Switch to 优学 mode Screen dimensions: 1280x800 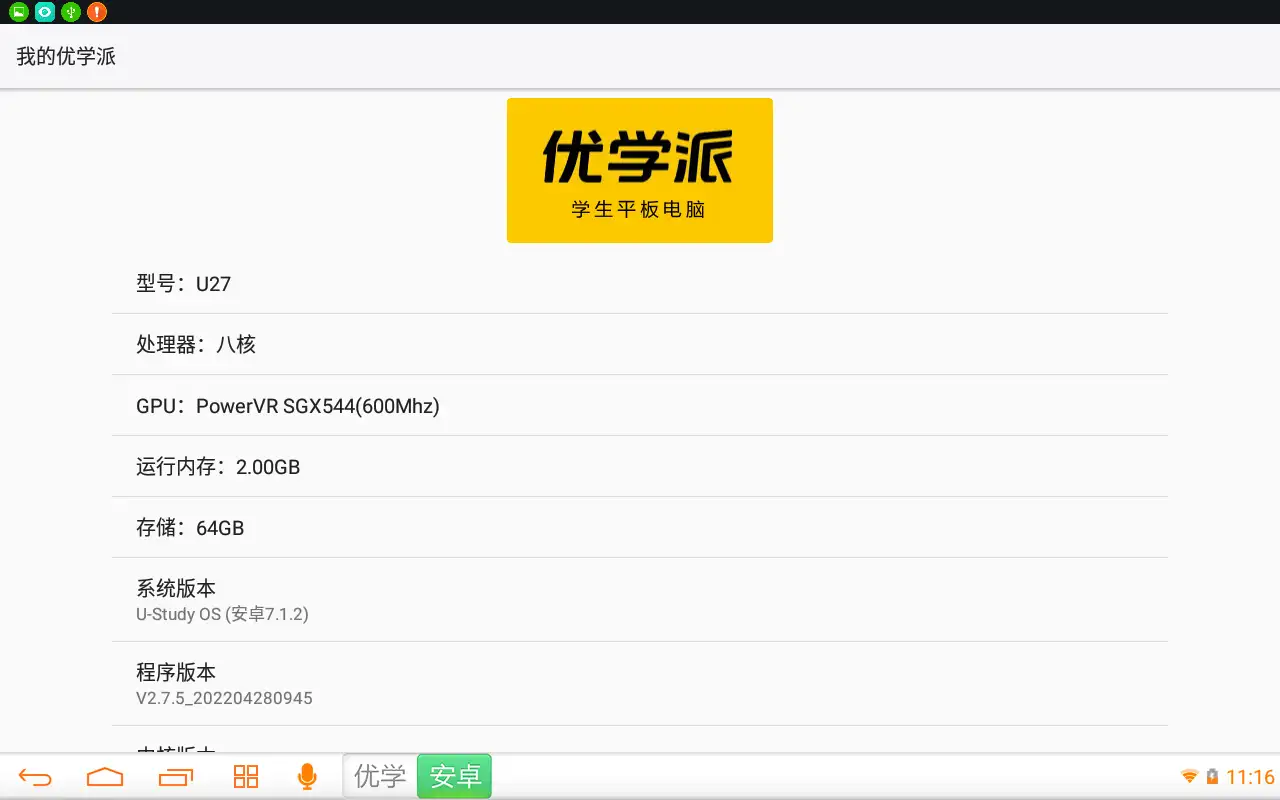pyautogui.click(x=380, y=776)
